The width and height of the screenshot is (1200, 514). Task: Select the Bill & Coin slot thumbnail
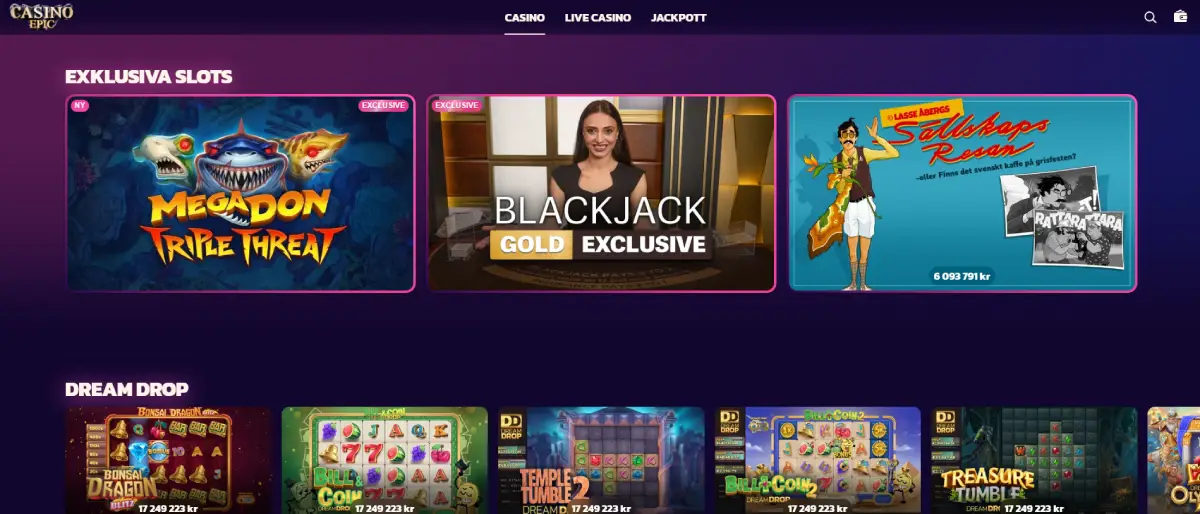coord(385,460)
